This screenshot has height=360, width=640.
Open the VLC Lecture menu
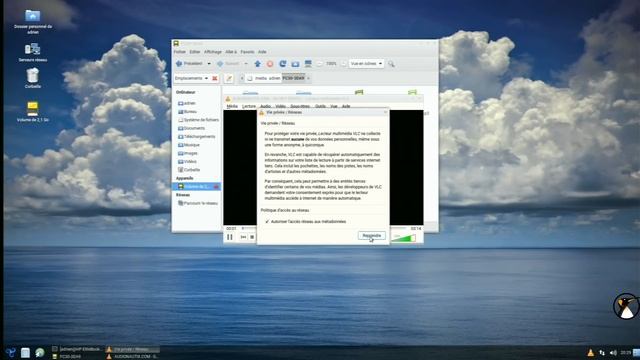[249, 106]
